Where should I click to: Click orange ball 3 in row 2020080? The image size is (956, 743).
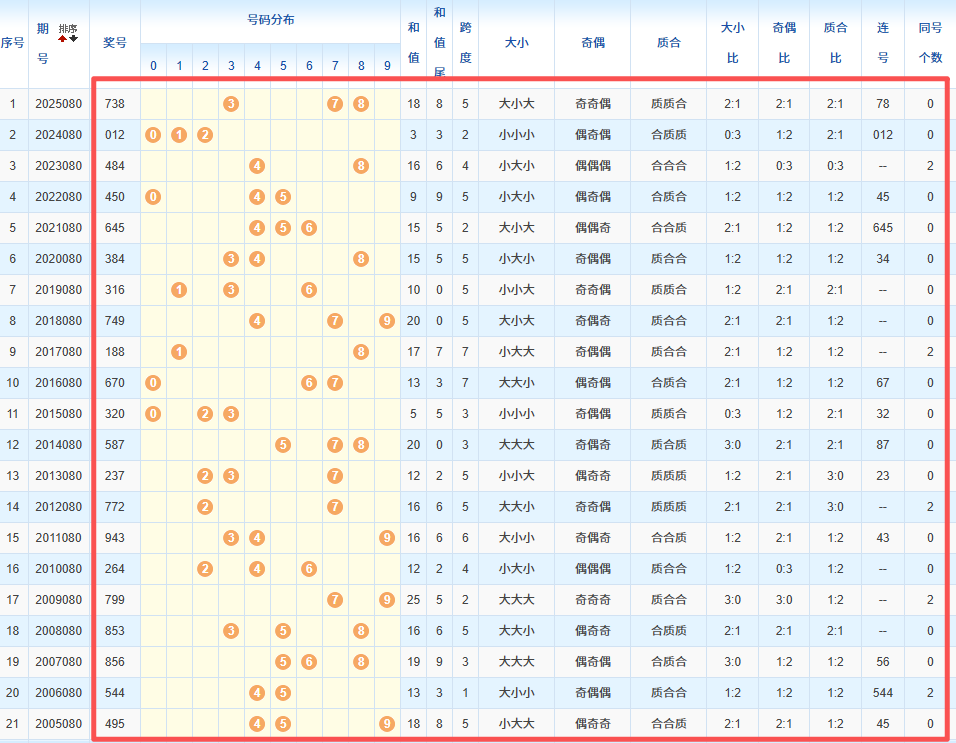pos(231,259)
